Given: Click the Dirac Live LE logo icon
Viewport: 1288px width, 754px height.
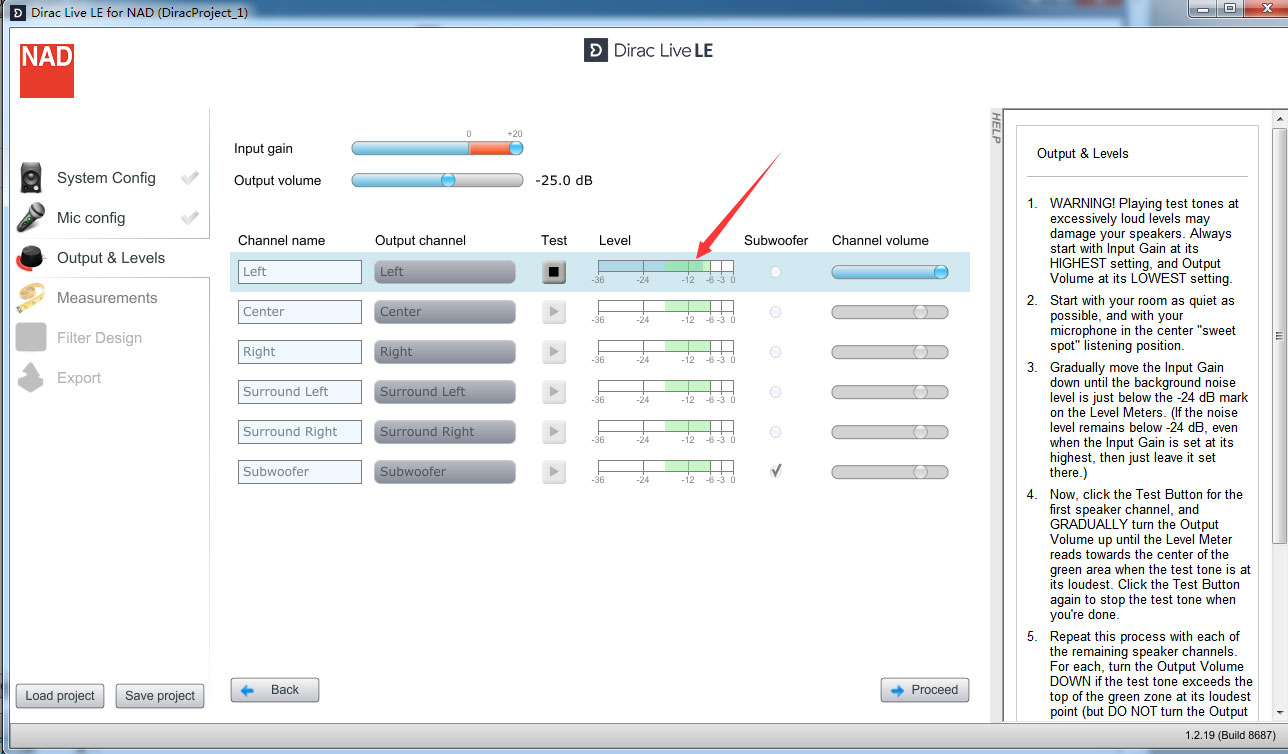Looking at the screenshot, I should 595,50.
